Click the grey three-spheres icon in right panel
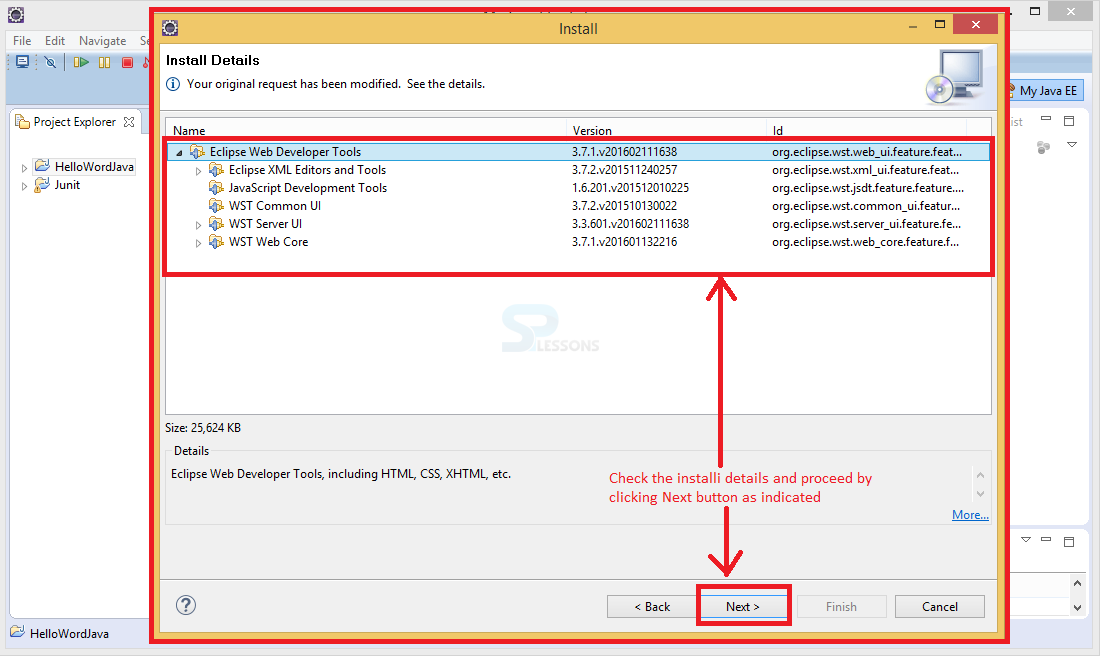Viewport: 1100px width, 656px height. [x=1043, y=147]
